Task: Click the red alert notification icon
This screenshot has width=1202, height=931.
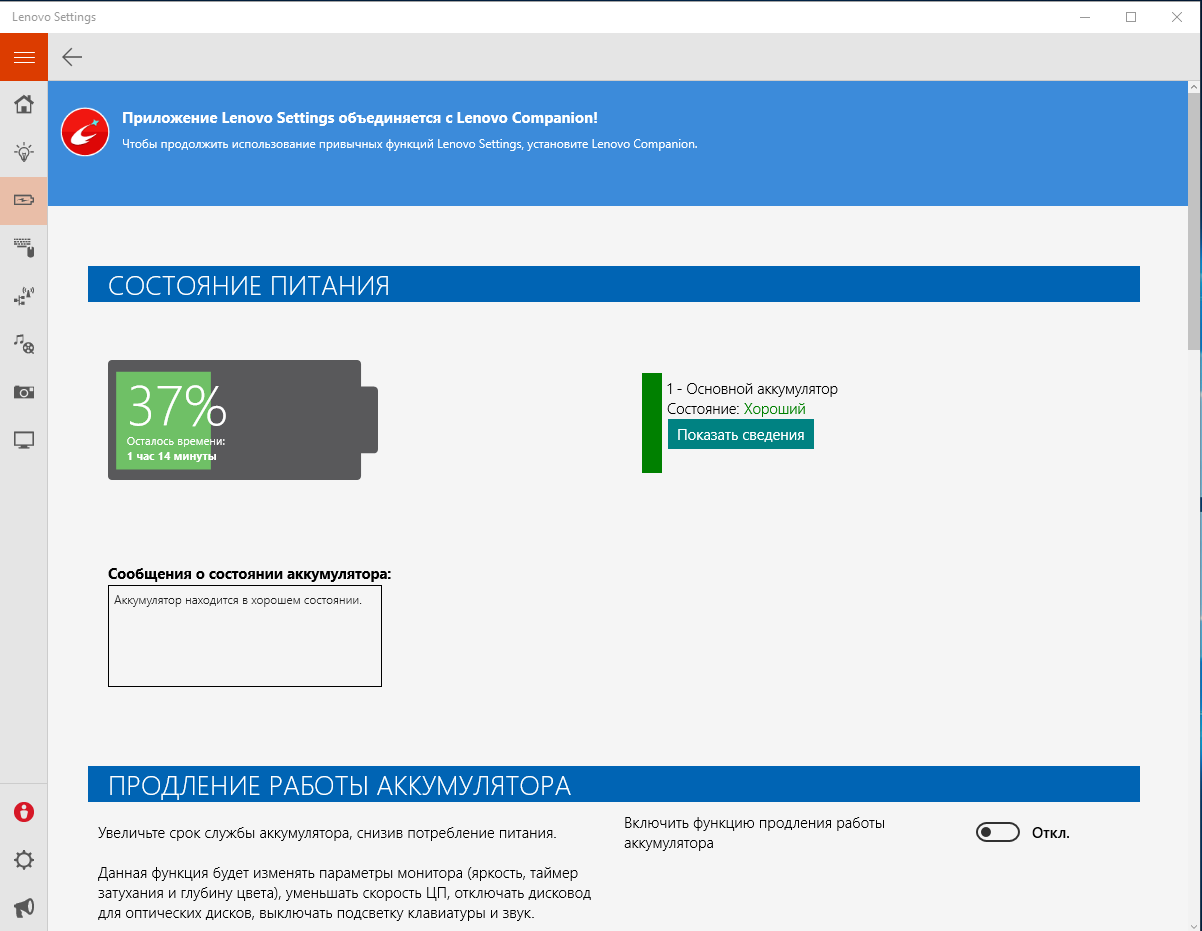Action: tap(24, 812)
